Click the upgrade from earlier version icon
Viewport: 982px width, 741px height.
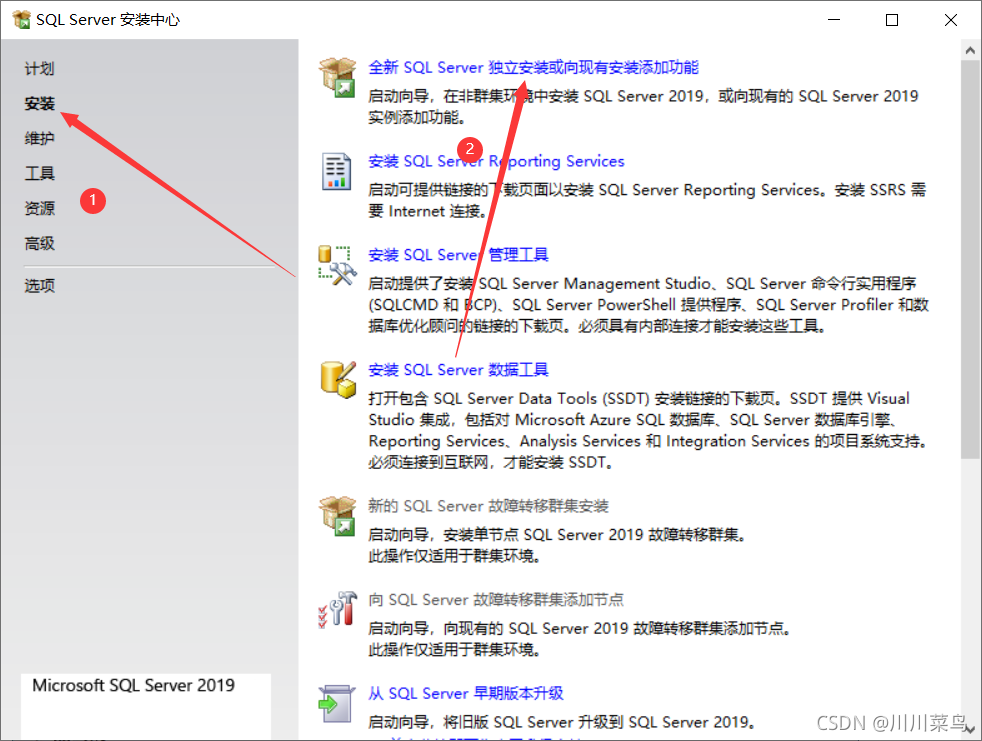(336, 703)
